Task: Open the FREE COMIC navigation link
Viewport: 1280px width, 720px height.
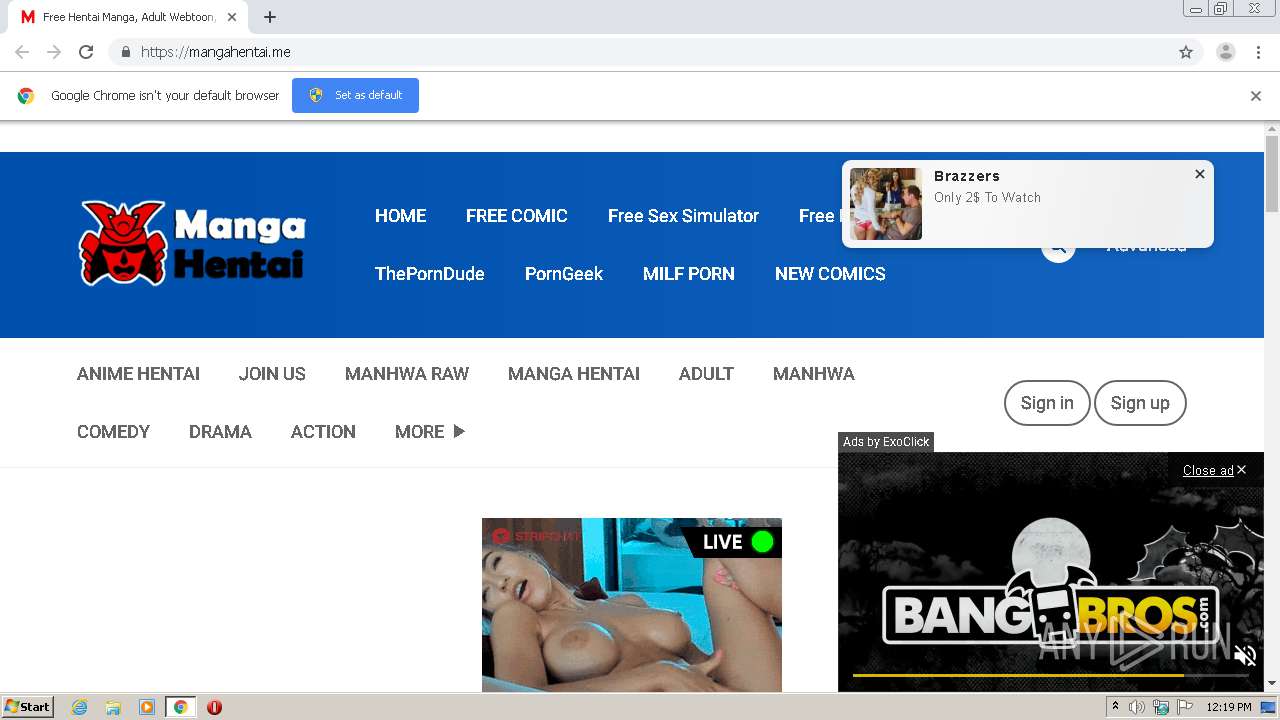Action: point(517,216)
